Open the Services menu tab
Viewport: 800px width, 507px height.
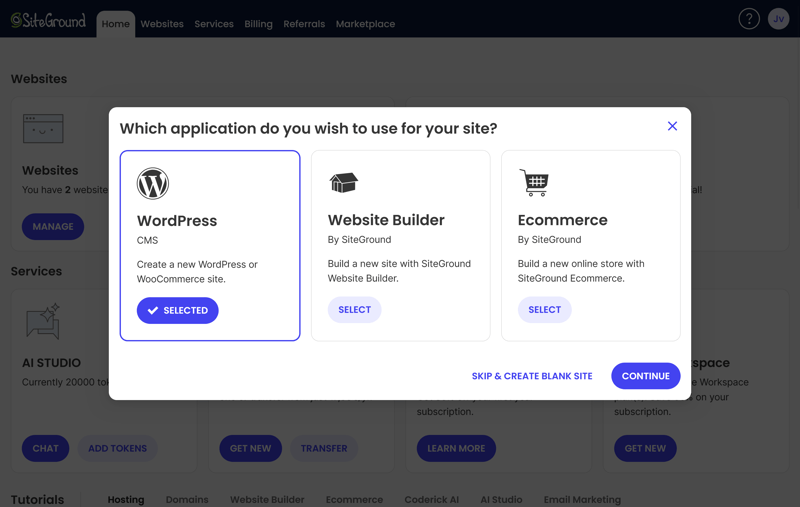pos(214,24)
